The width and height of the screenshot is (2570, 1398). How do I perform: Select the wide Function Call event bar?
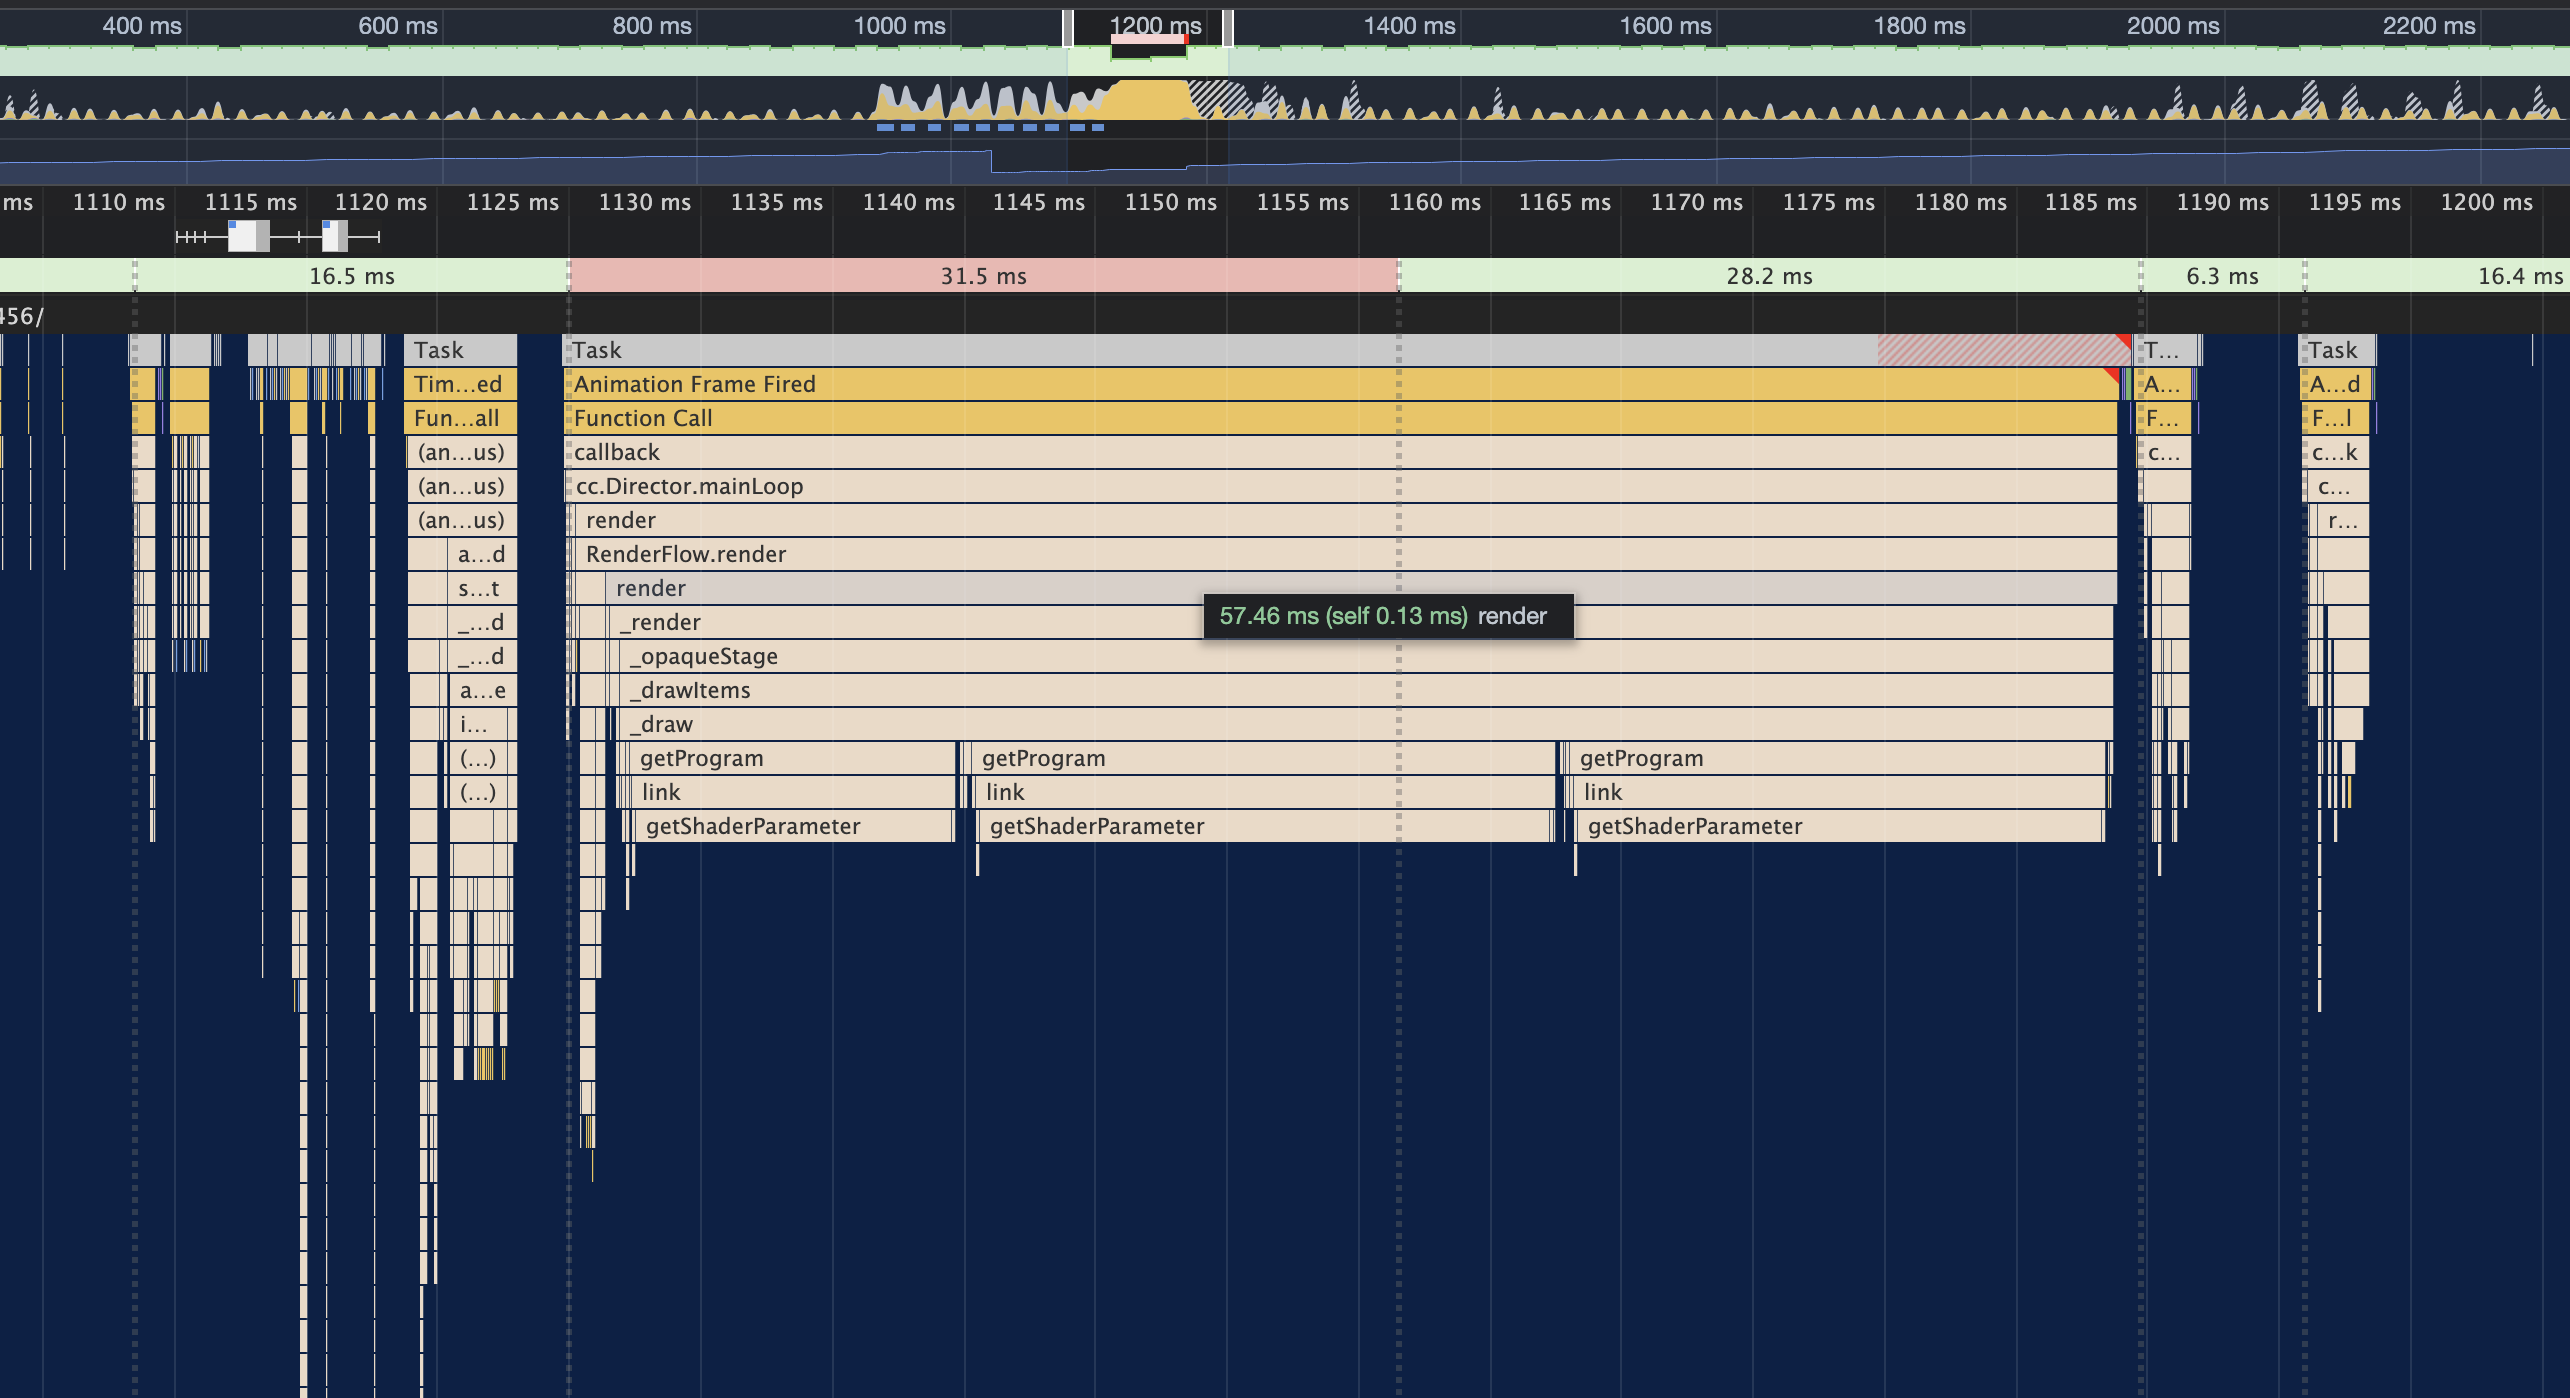point(1200,418)
